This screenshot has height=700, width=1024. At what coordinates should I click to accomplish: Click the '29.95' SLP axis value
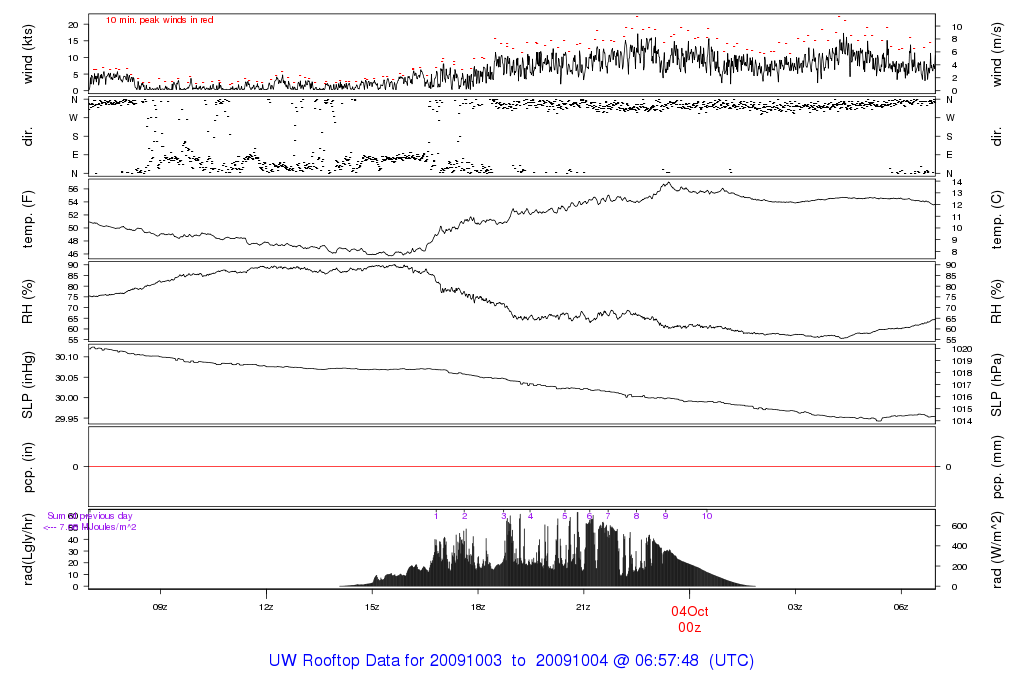tap(67, 419)
